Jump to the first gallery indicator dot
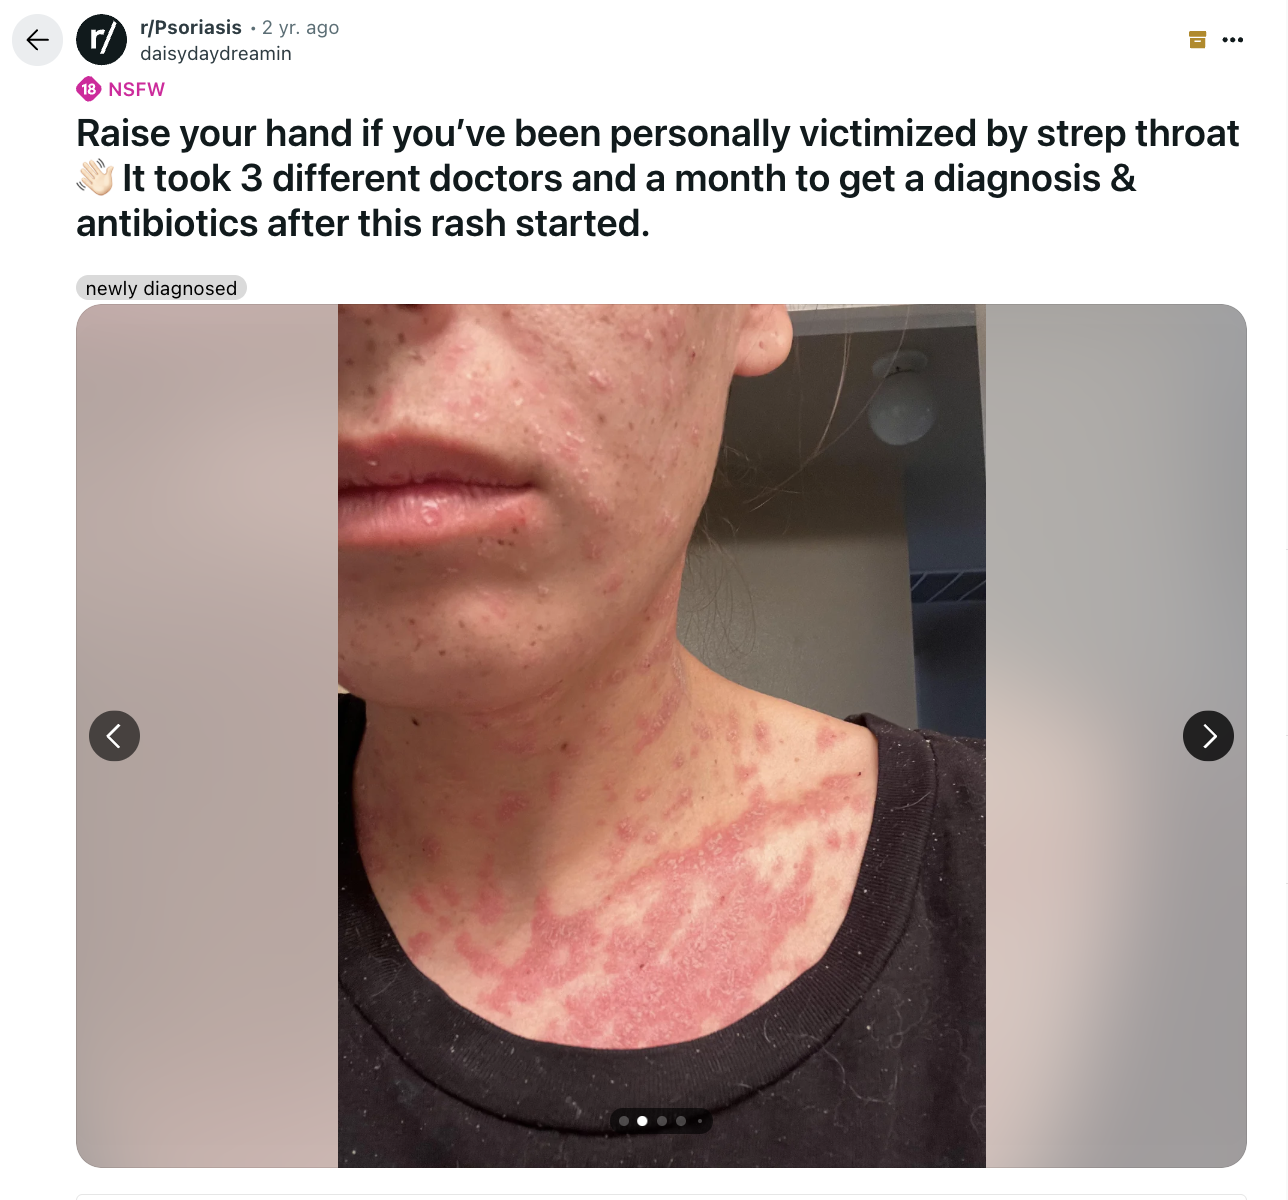 [x=624, y=1121]
